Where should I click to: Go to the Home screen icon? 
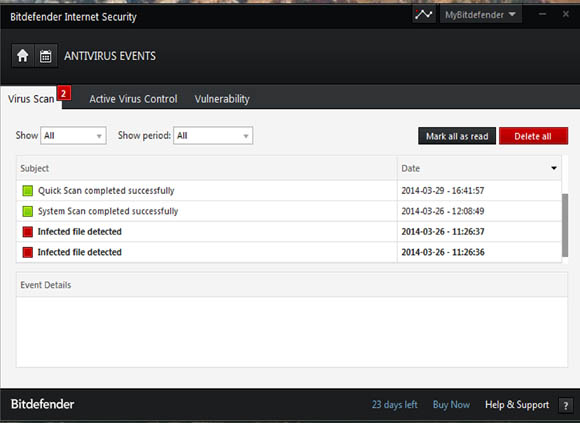tap(23, 56)
